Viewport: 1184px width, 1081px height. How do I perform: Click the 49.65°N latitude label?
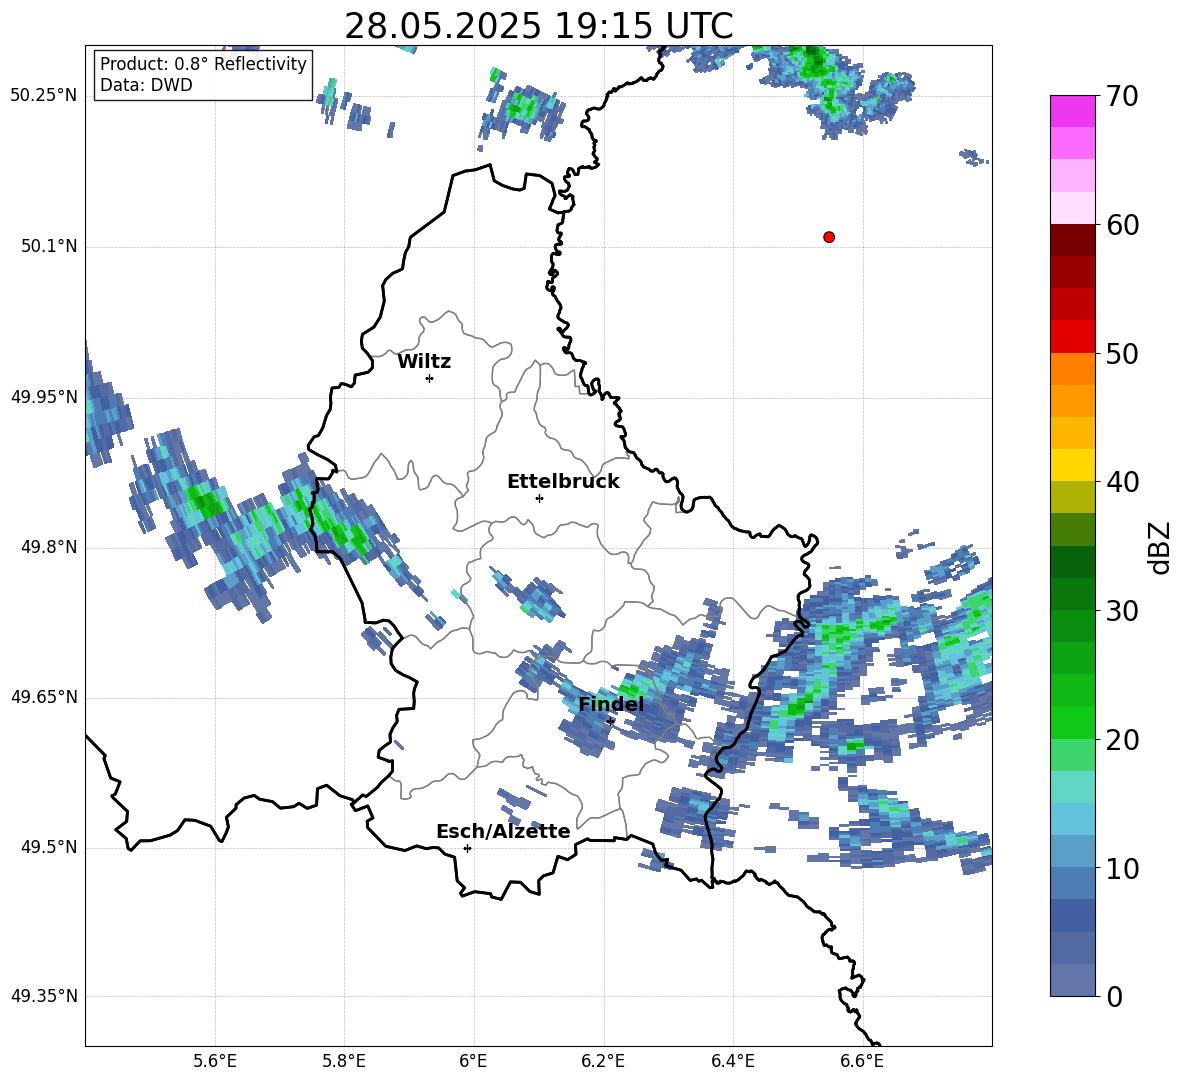click(44, 696)
